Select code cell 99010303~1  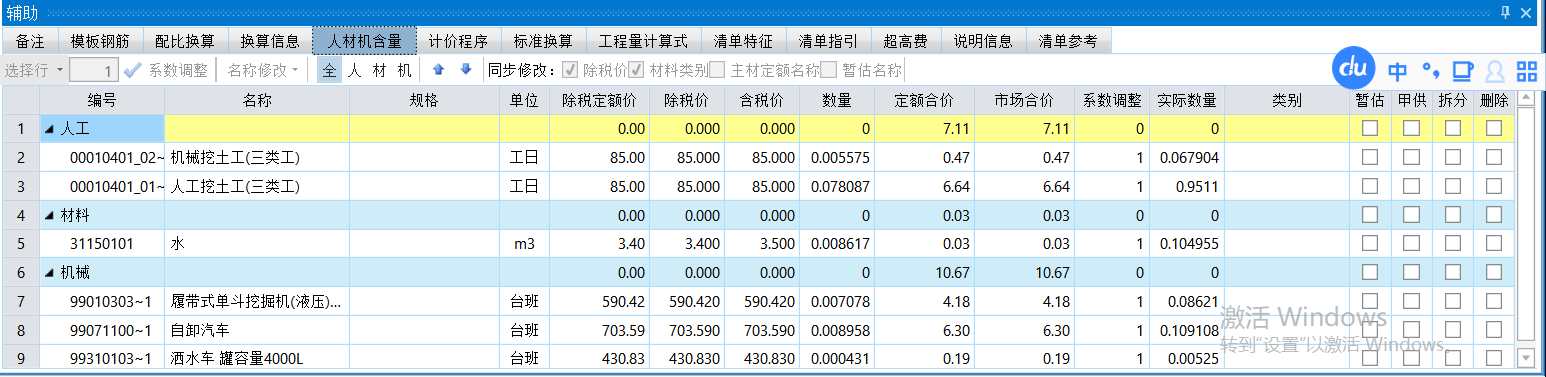[102, 301]
